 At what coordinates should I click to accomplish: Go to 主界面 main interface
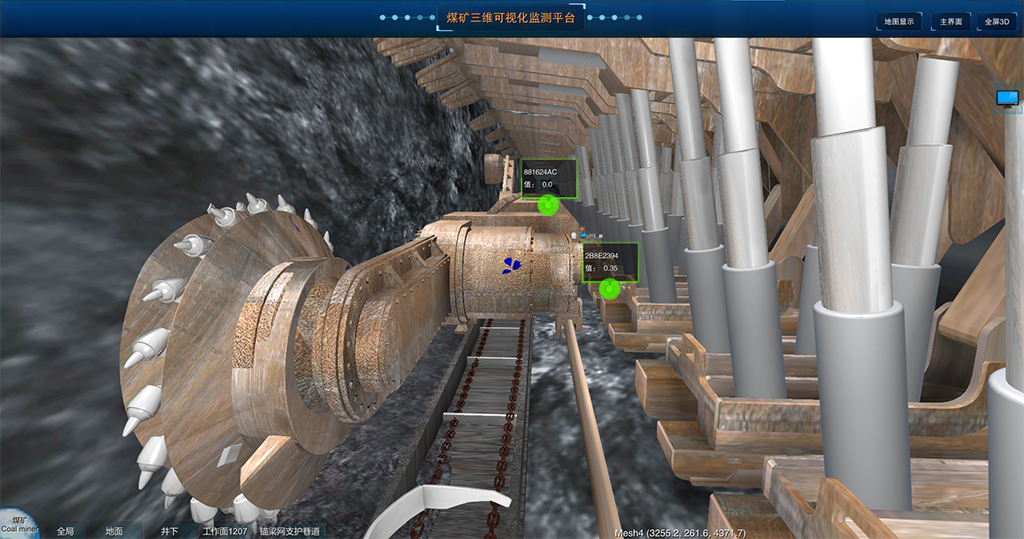tap(950, 22)
